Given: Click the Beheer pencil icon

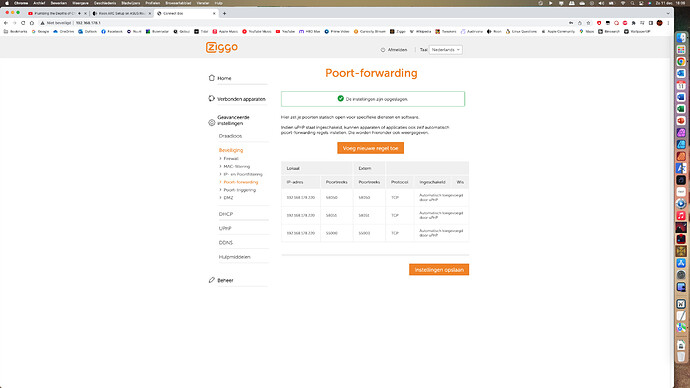Looking at the screenshot, I should [x=212, y=280].
